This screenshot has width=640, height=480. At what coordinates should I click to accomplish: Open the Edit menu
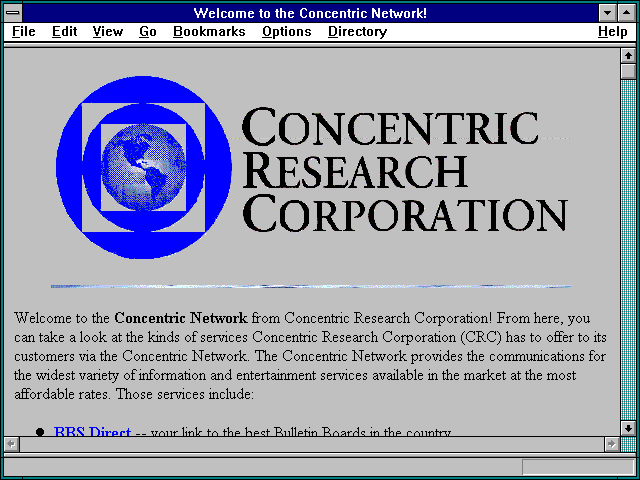pyautogui.click(x=64, y=32)
